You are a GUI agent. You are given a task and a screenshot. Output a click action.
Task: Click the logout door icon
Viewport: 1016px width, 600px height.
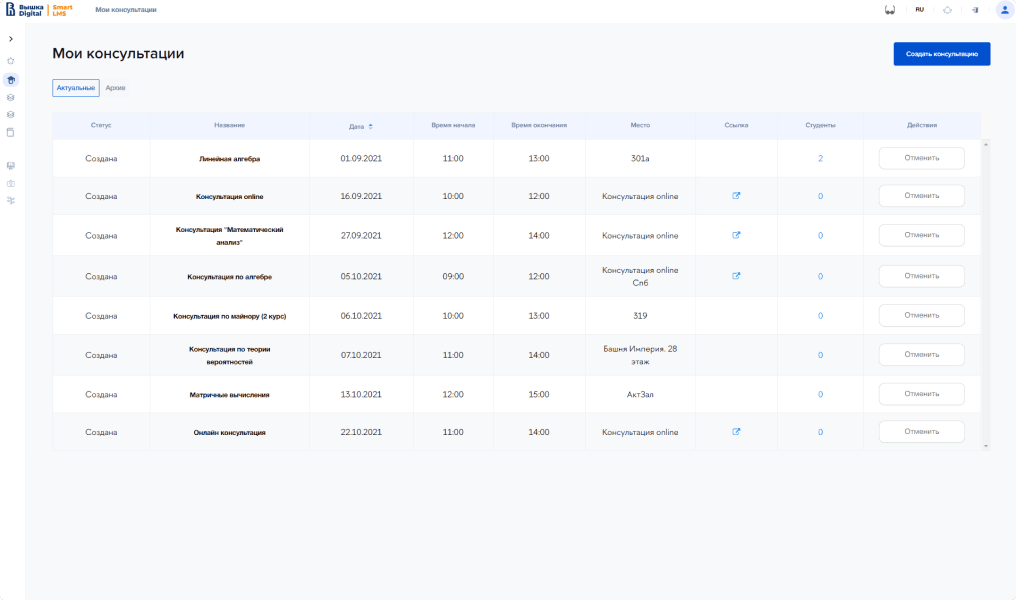975,10
